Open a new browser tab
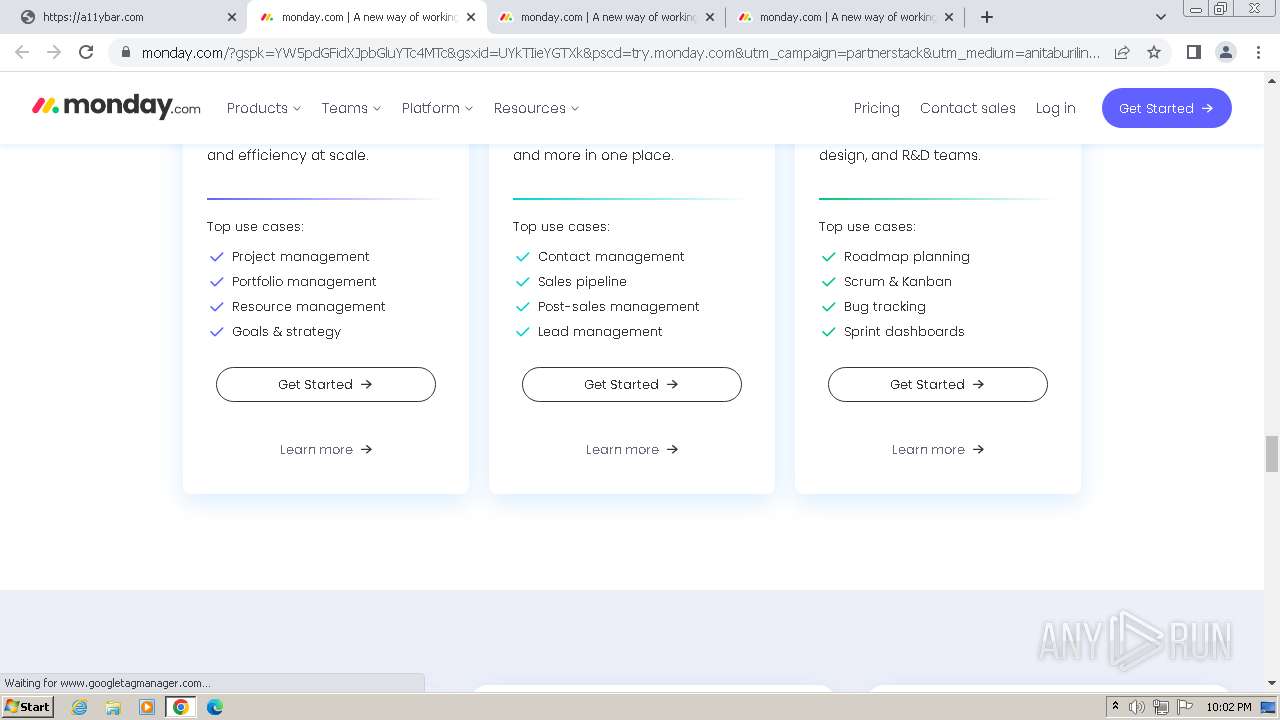1280x720 pixels. pos(987,17)
